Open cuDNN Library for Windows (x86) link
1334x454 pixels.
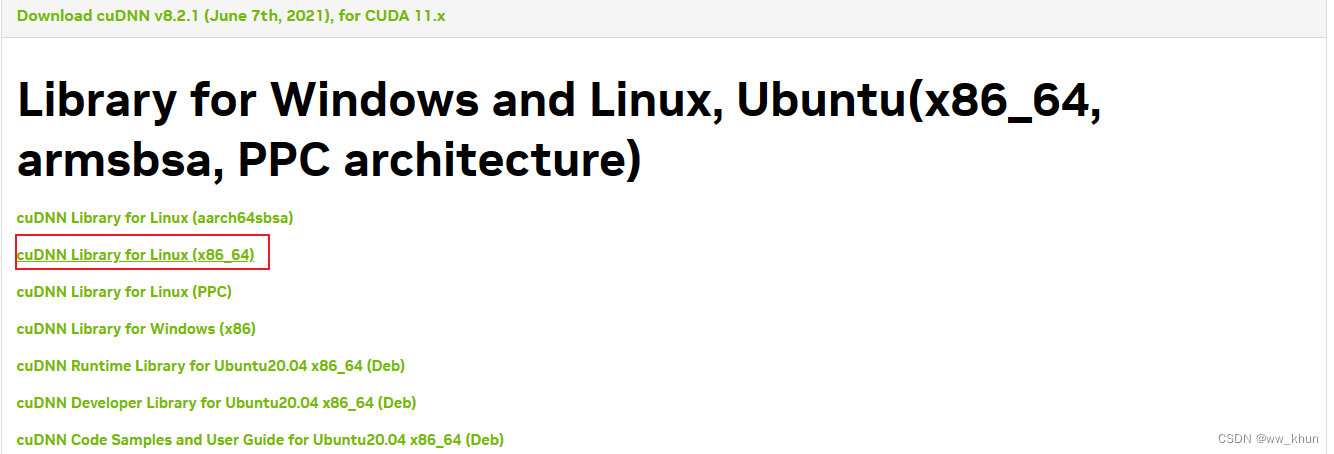[x=137, y=329]
